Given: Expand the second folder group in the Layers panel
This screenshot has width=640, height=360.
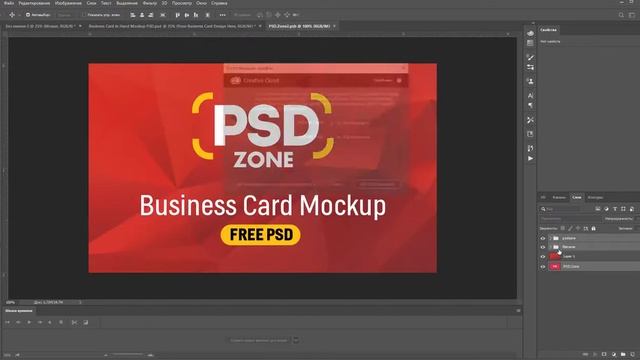Looking at the screenshot, I should click(x=550, y=247).
